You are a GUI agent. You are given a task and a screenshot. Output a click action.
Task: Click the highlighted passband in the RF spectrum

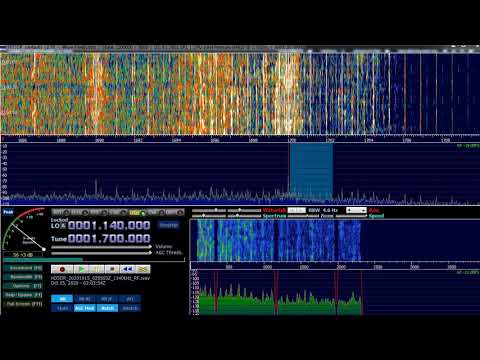tap(311, 172)
